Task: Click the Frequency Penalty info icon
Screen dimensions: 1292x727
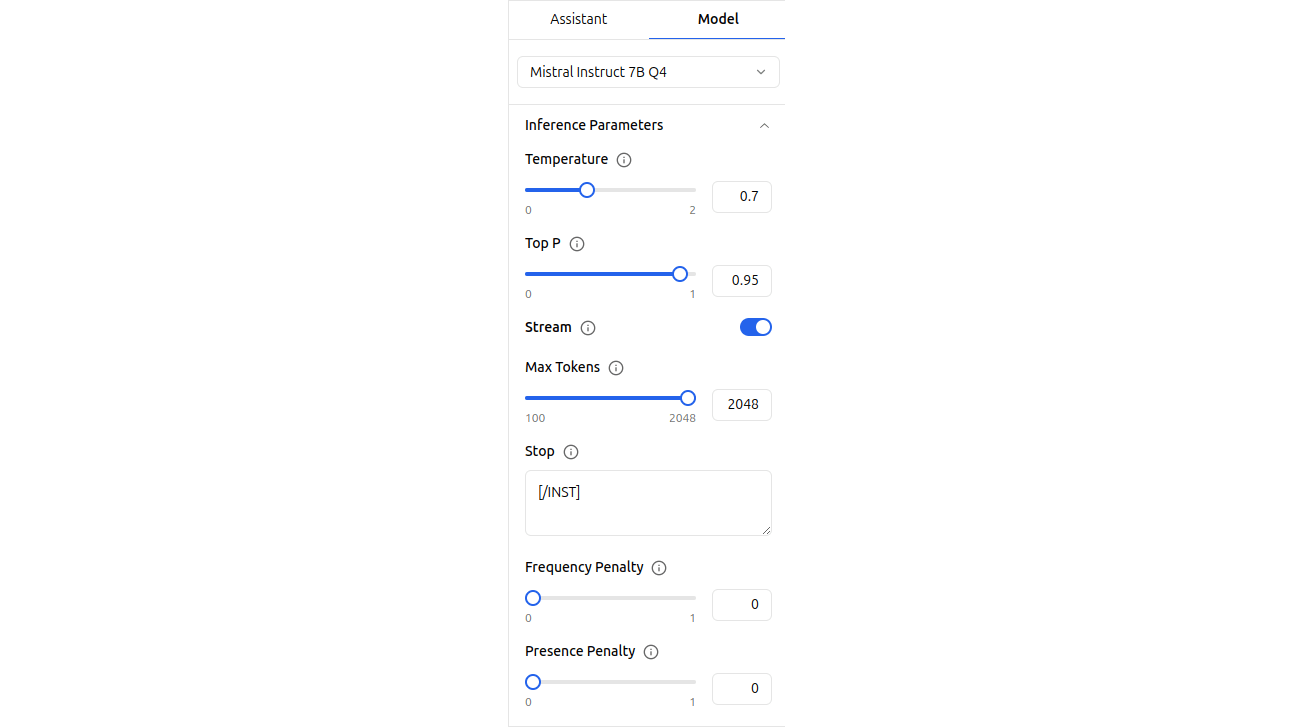Action: 659,568
